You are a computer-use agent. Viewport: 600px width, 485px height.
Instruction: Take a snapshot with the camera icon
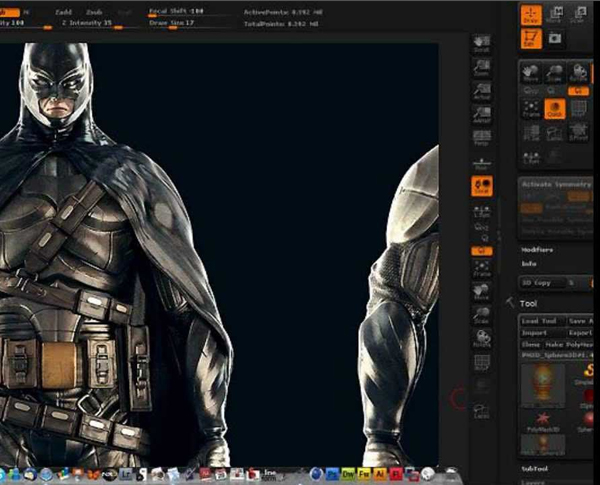pos(554,38)
